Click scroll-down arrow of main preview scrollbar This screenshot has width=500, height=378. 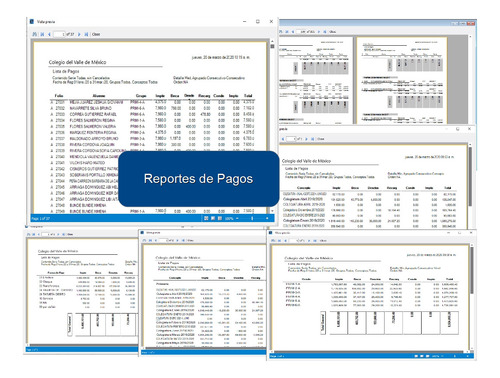pyautogui.click(x=272, y=211)
